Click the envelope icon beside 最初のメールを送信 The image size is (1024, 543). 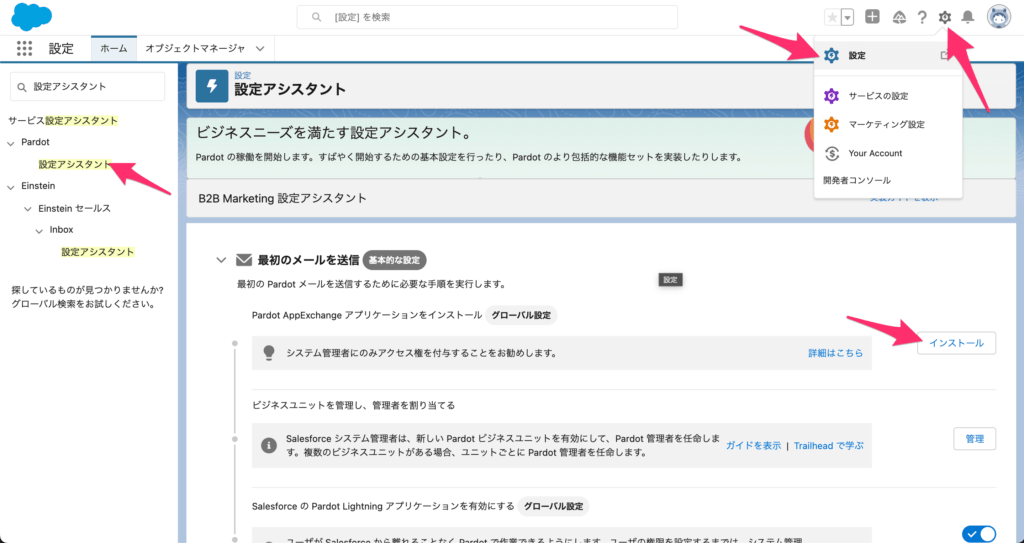coord(244,260)
